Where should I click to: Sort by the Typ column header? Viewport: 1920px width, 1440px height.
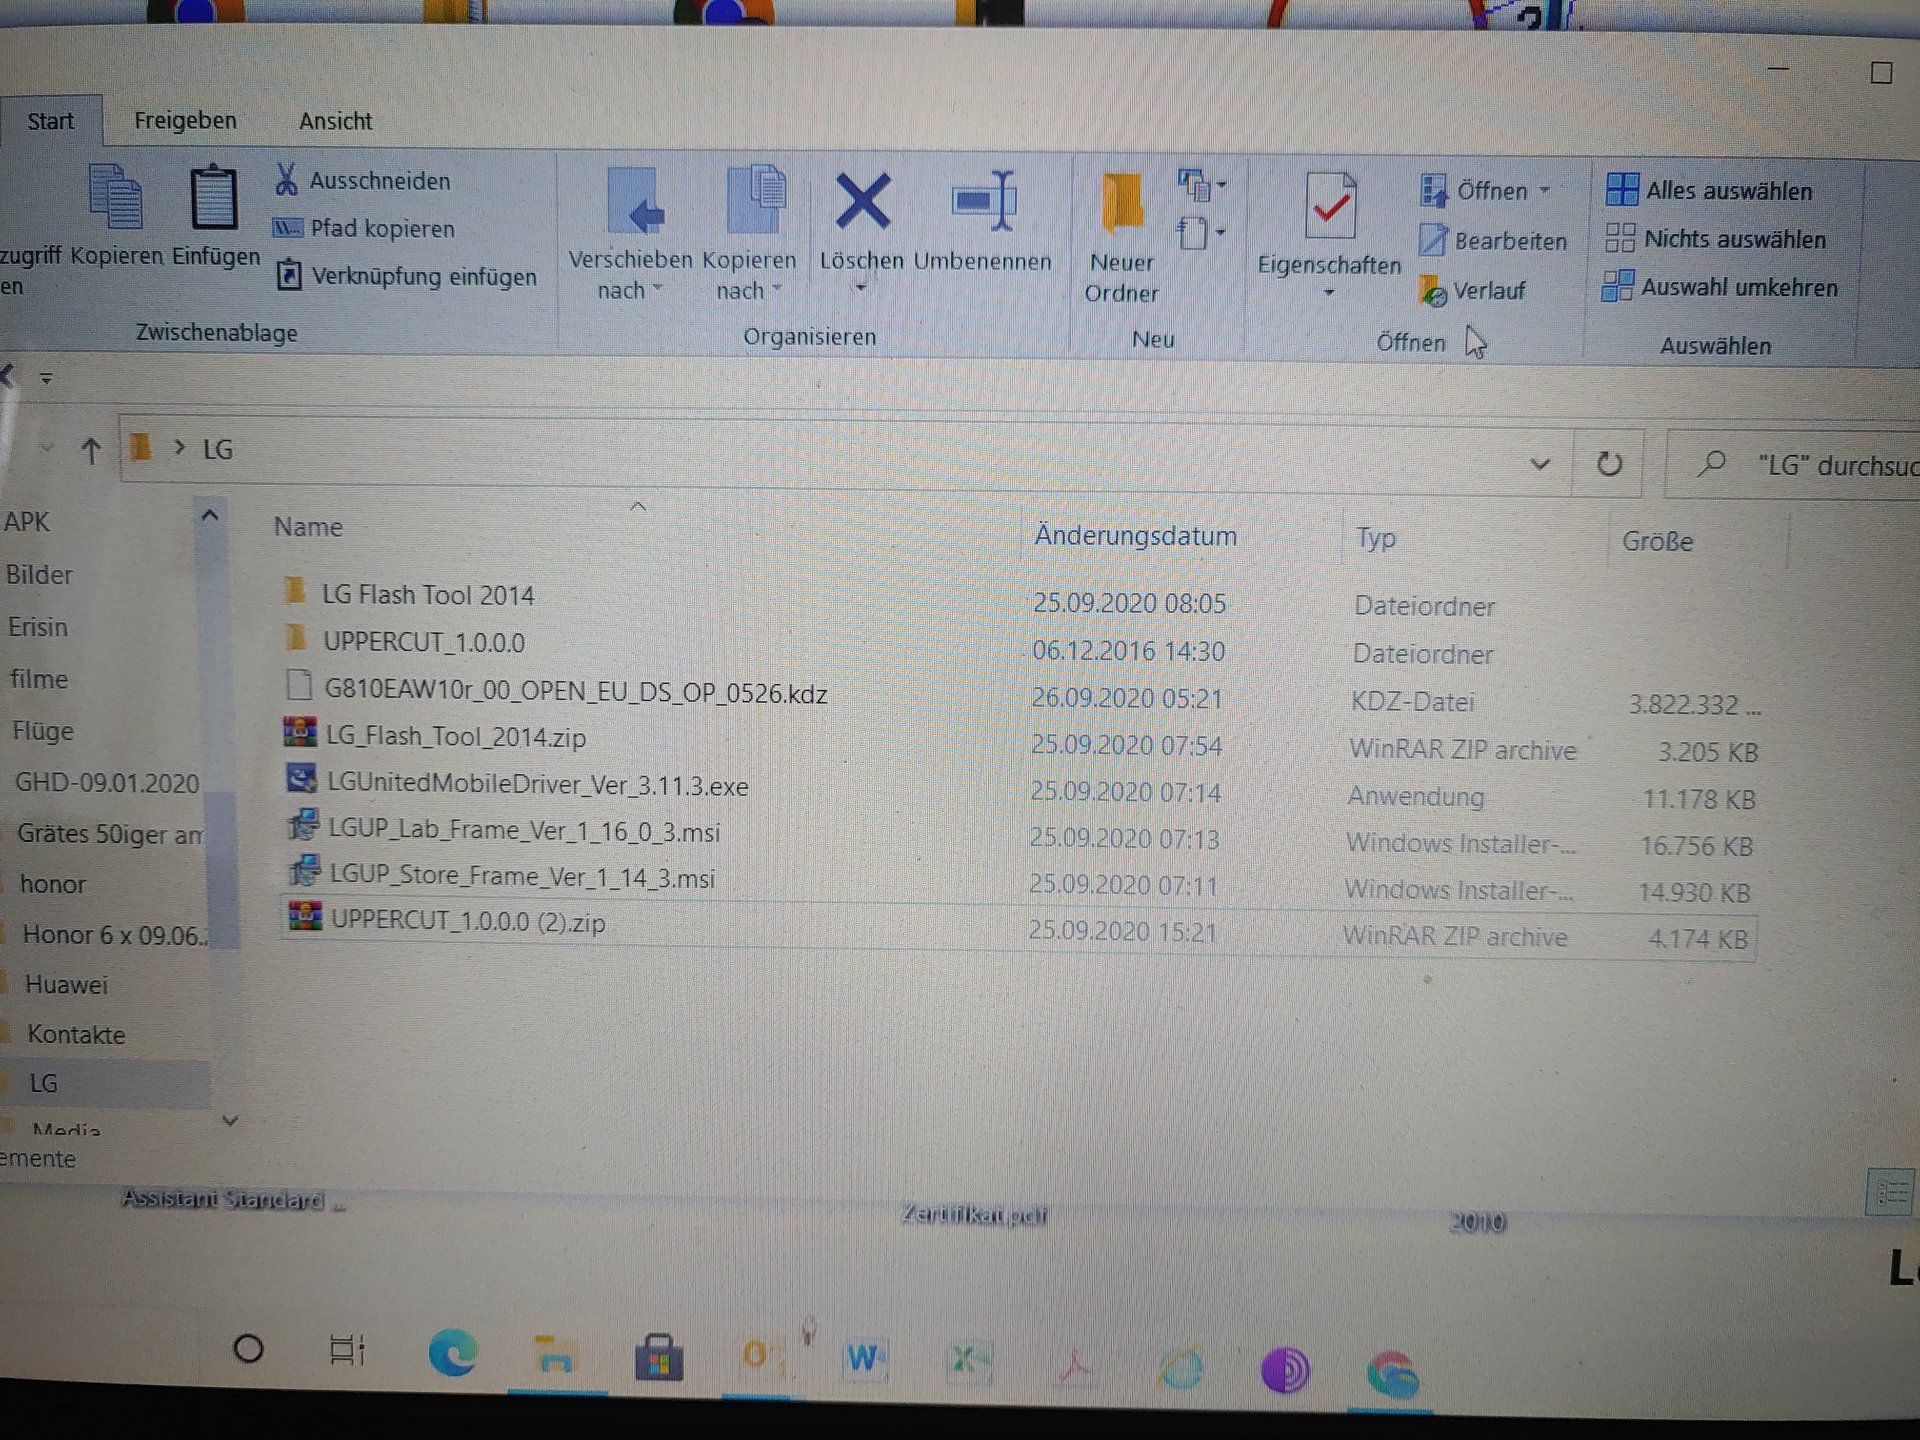tap(1375, 538)
